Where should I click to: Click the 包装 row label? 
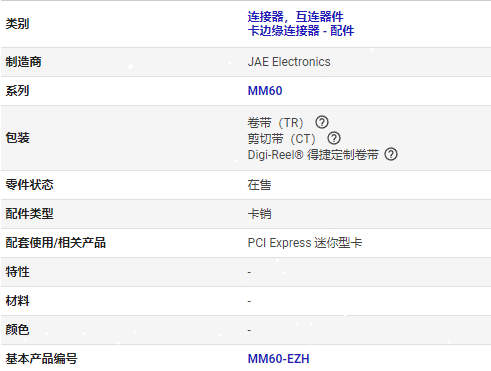pyautogui.click(x=17, y=138)
